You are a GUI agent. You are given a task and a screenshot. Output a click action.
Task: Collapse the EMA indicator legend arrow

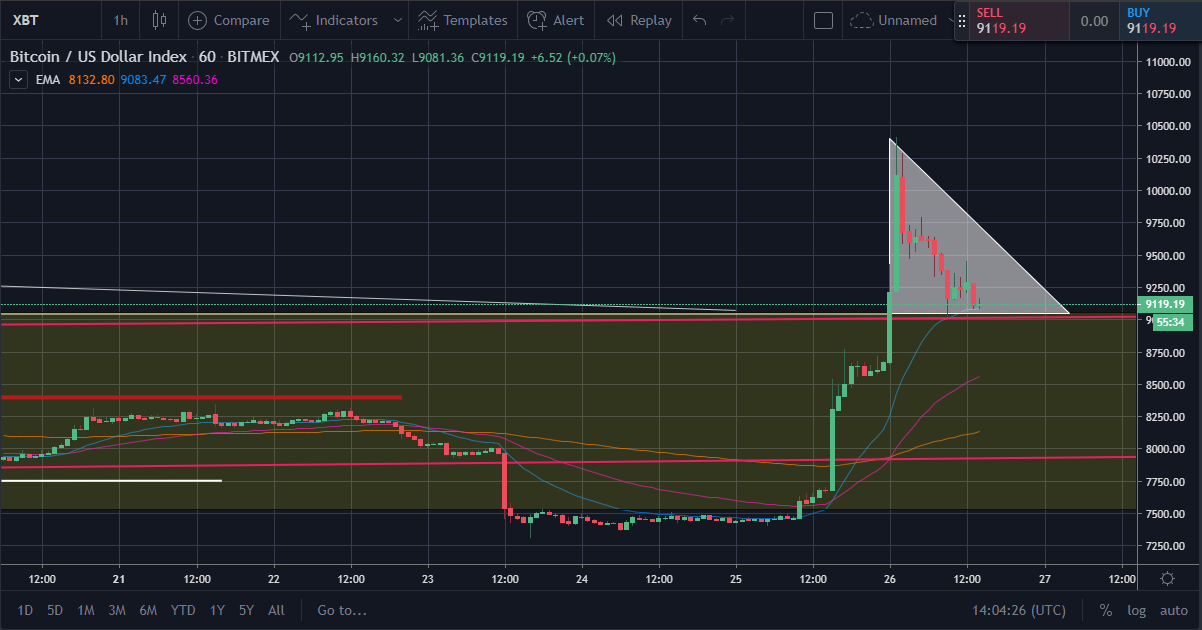pos(18,80)
